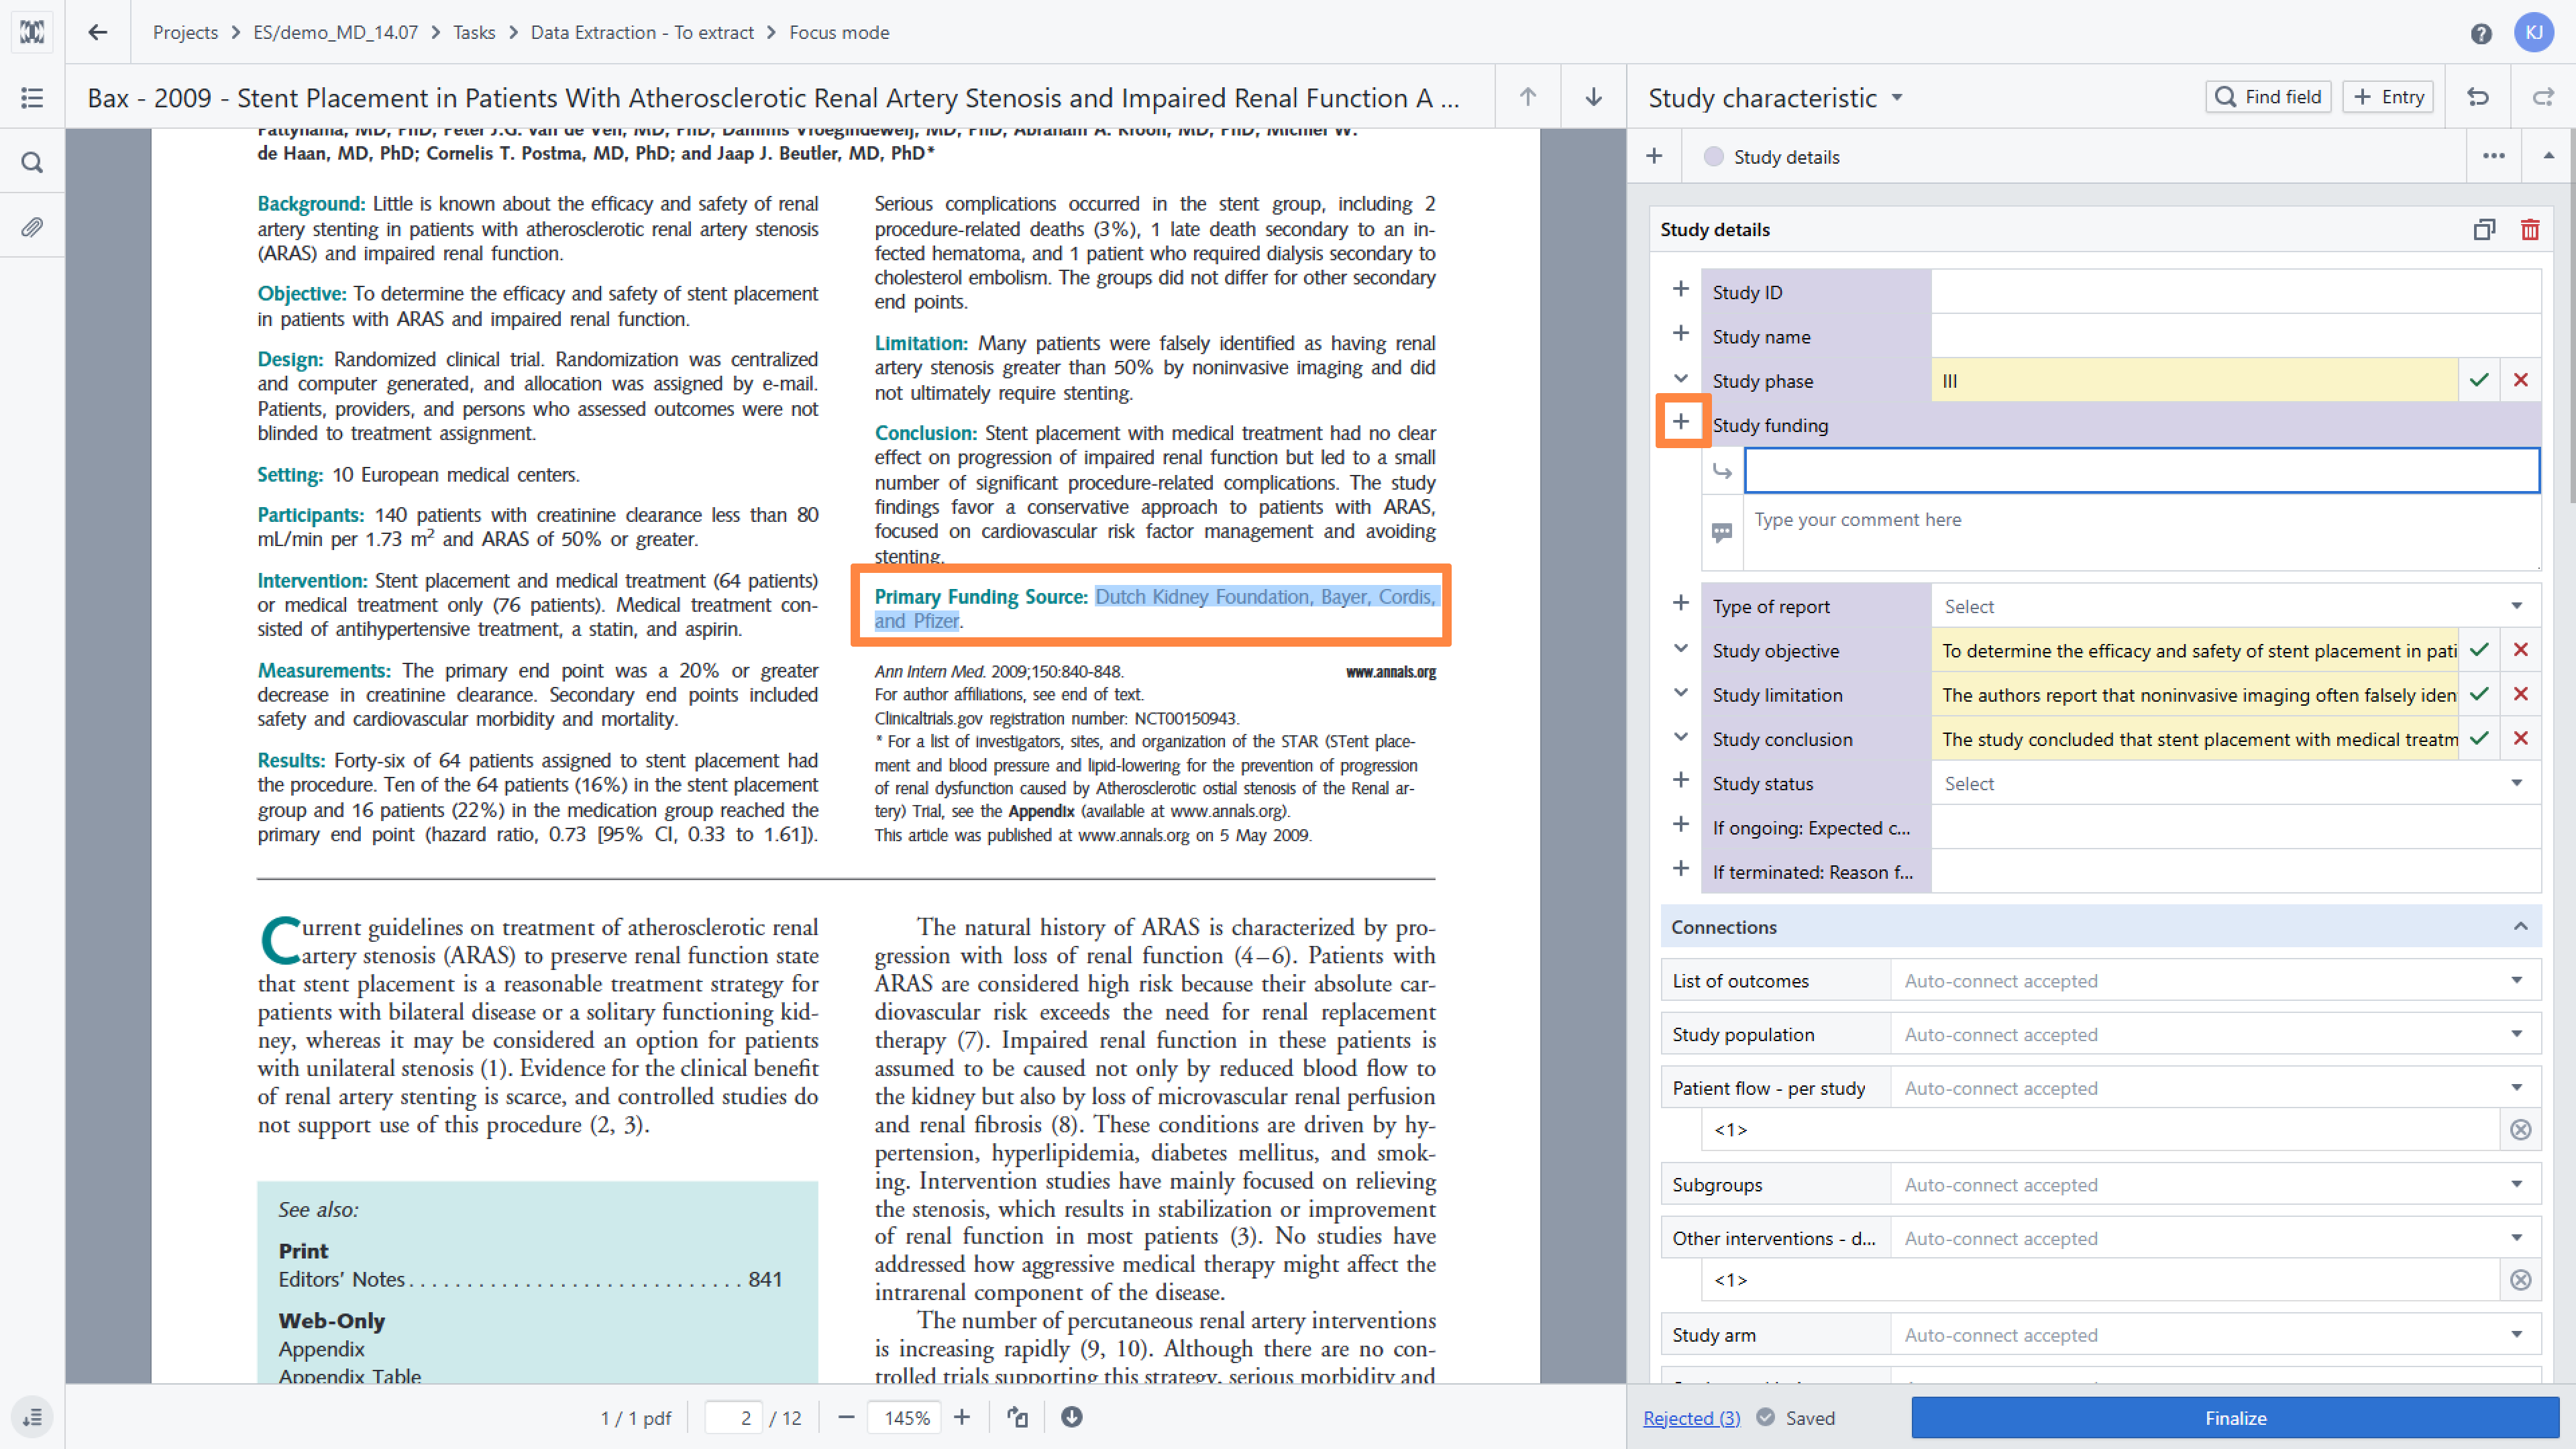Collapse the Study details panel arrow
The width and height of the screenshot is (2576, 1449).
2549,156
